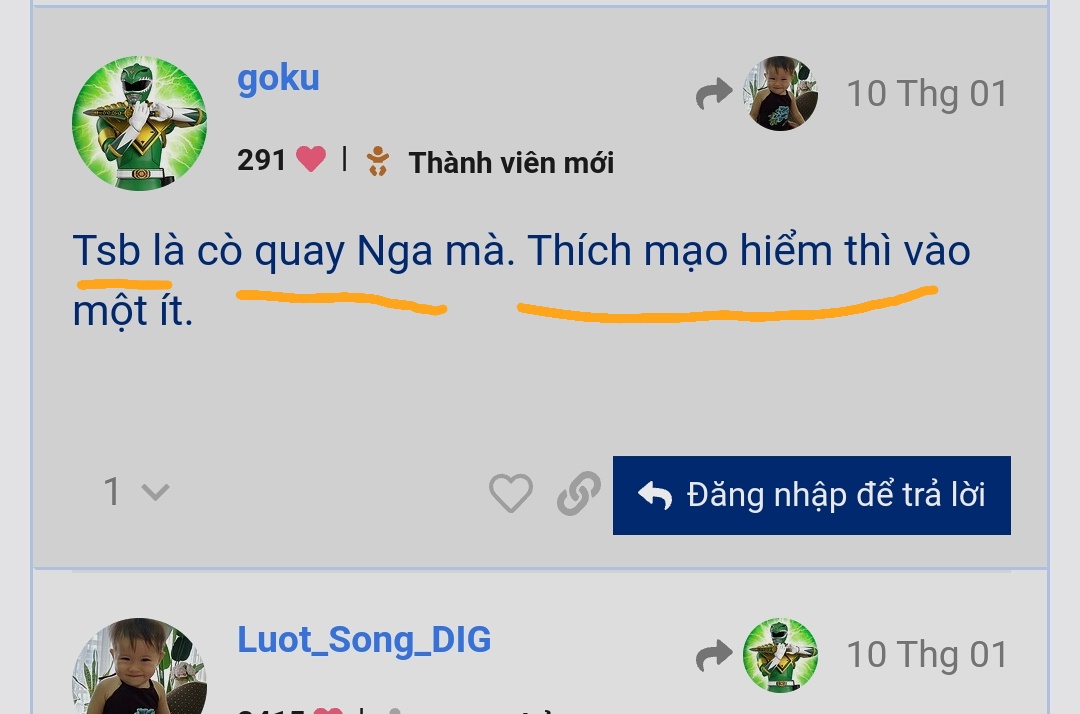Click the Thành viên mới rank label
Screen dimensions: 1080x714
tap(511, 163)
